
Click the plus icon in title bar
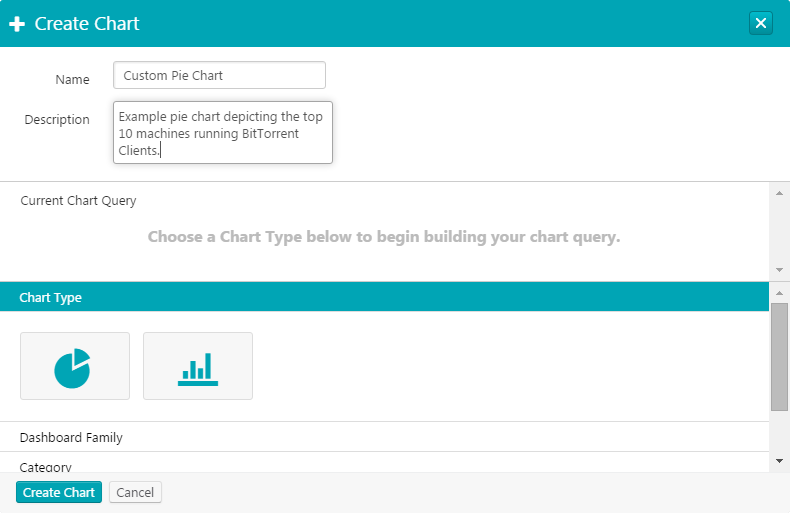click(17, 24)
